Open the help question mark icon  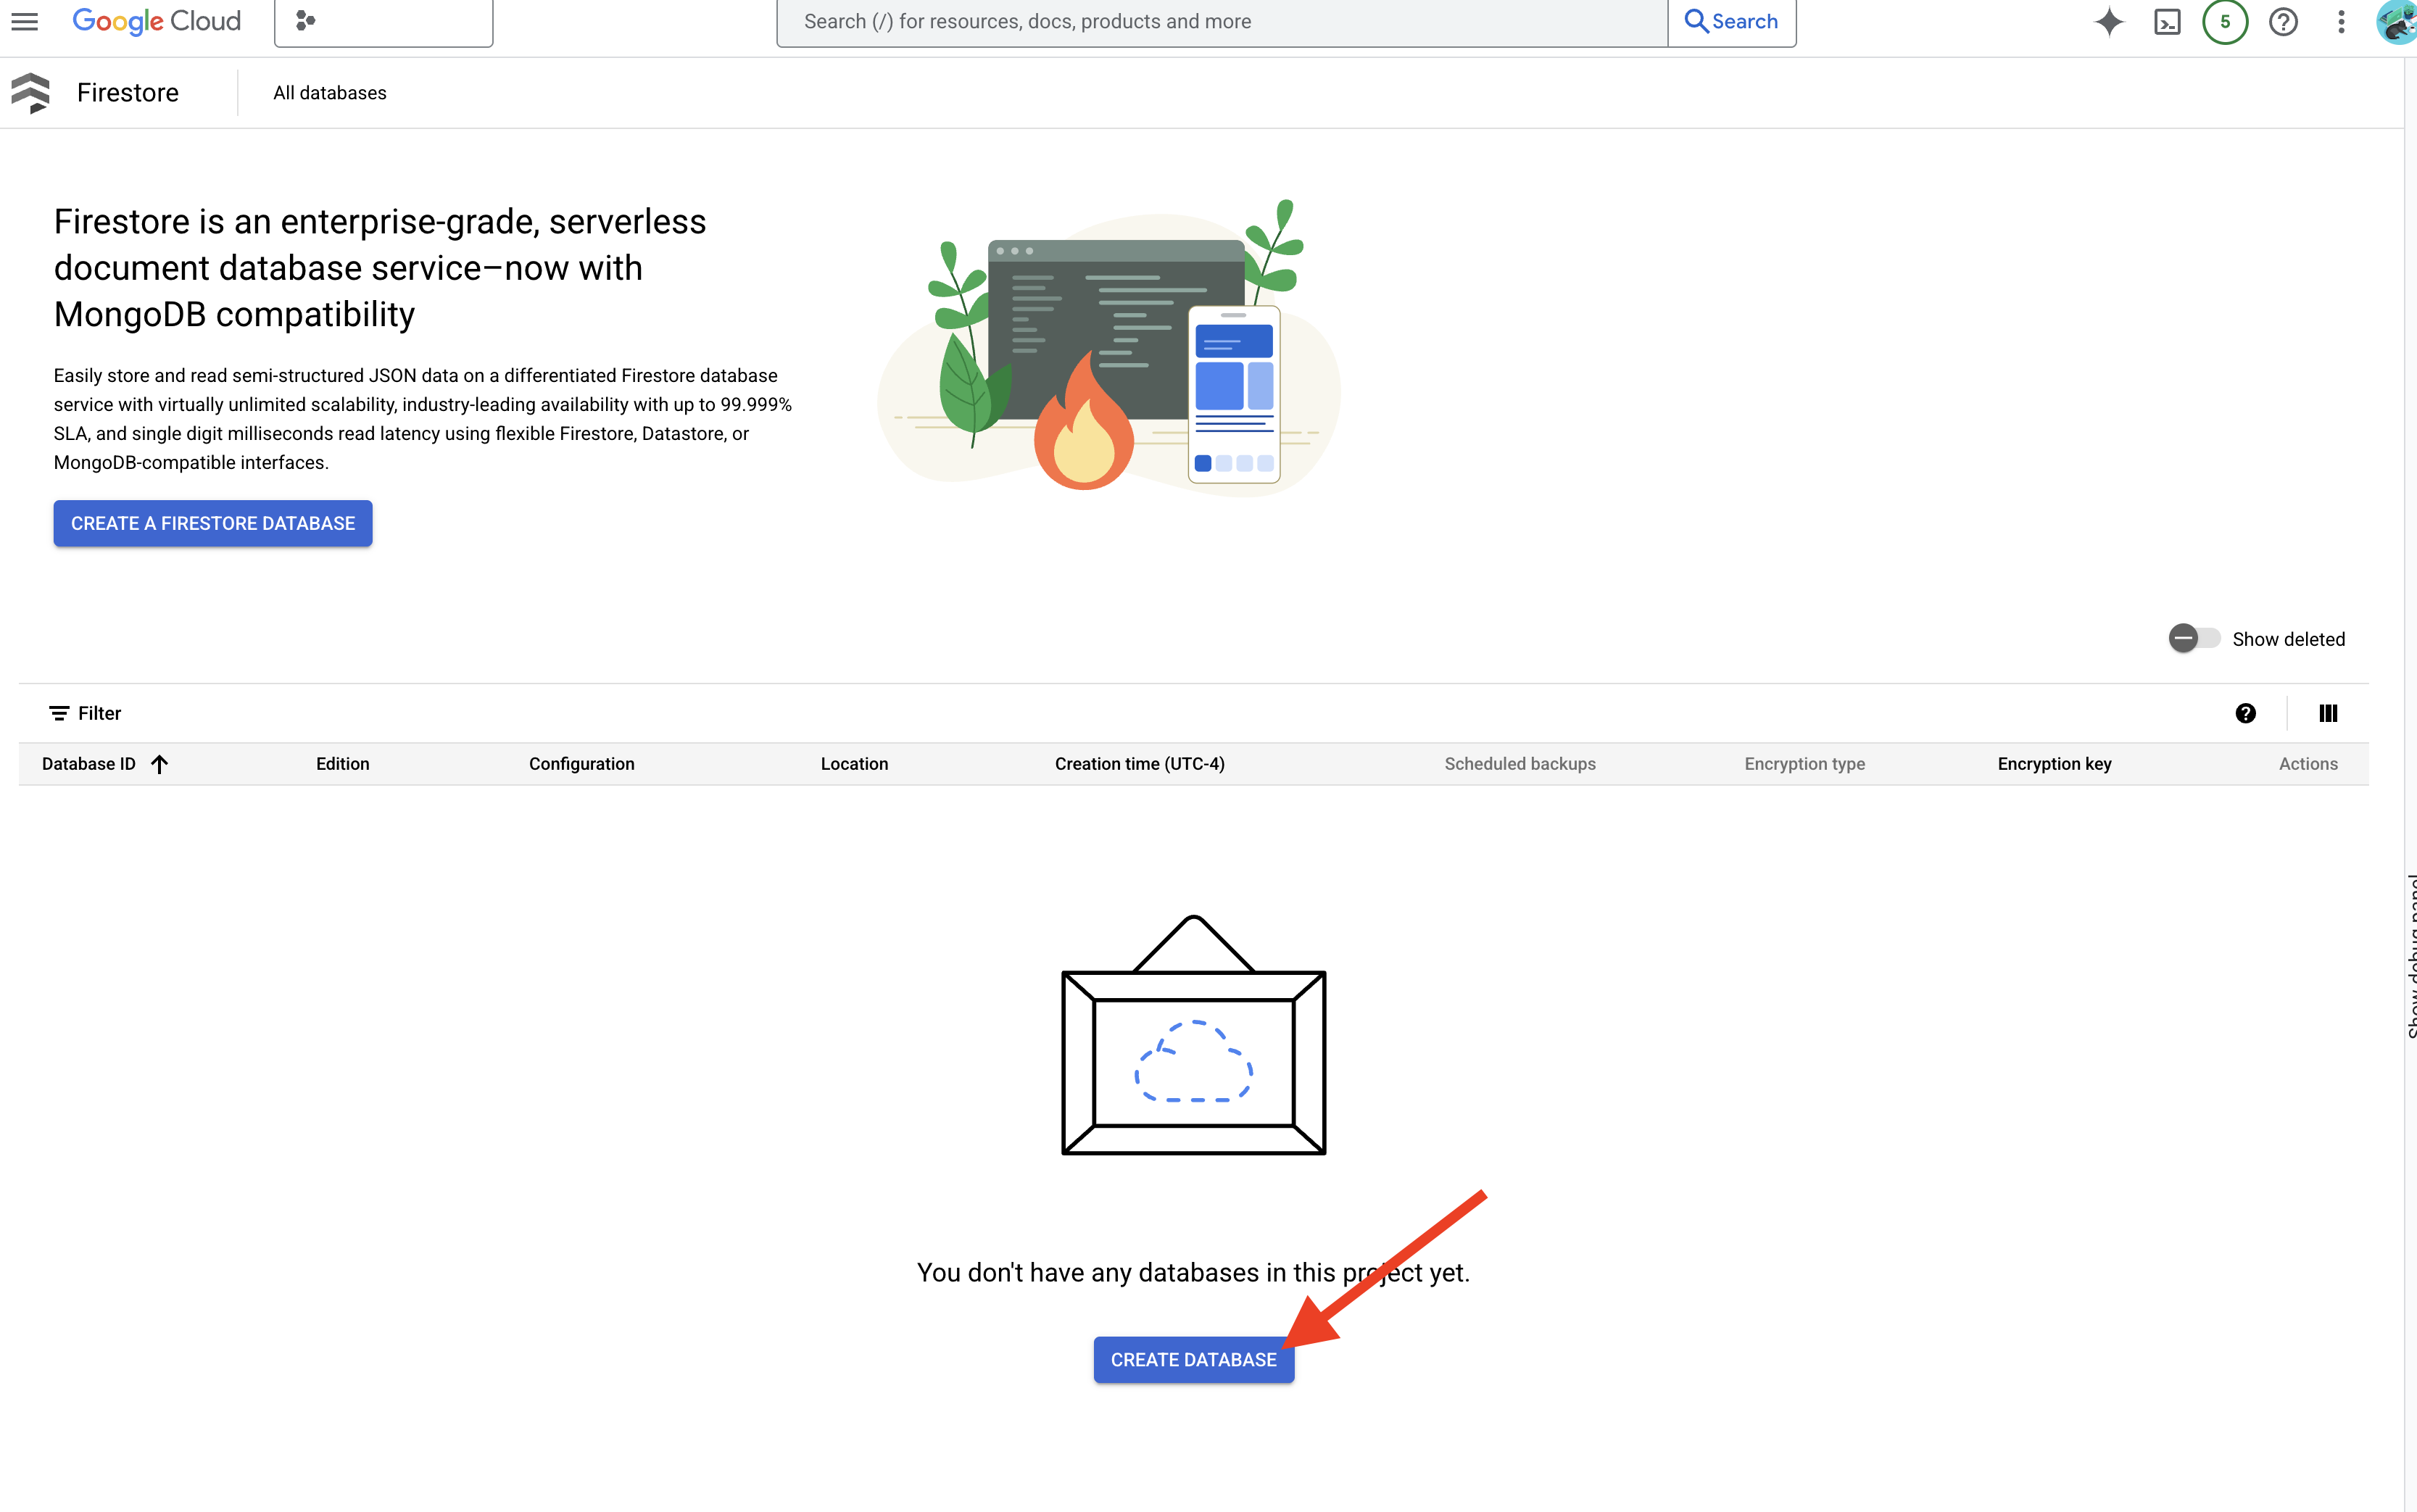click(2283, 21)
